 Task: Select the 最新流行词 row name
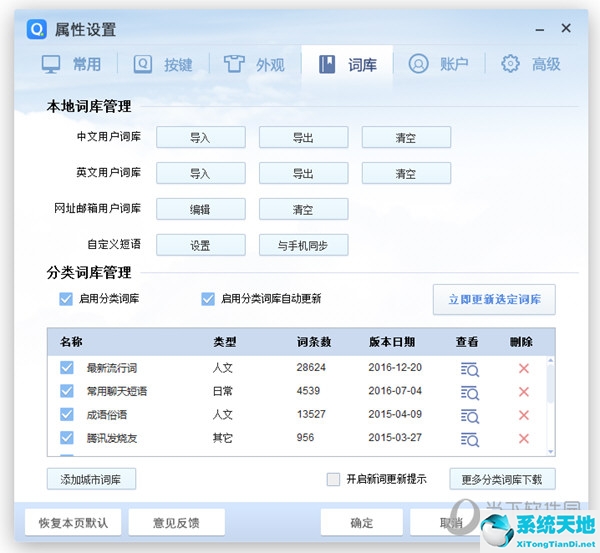click(112, 368)
